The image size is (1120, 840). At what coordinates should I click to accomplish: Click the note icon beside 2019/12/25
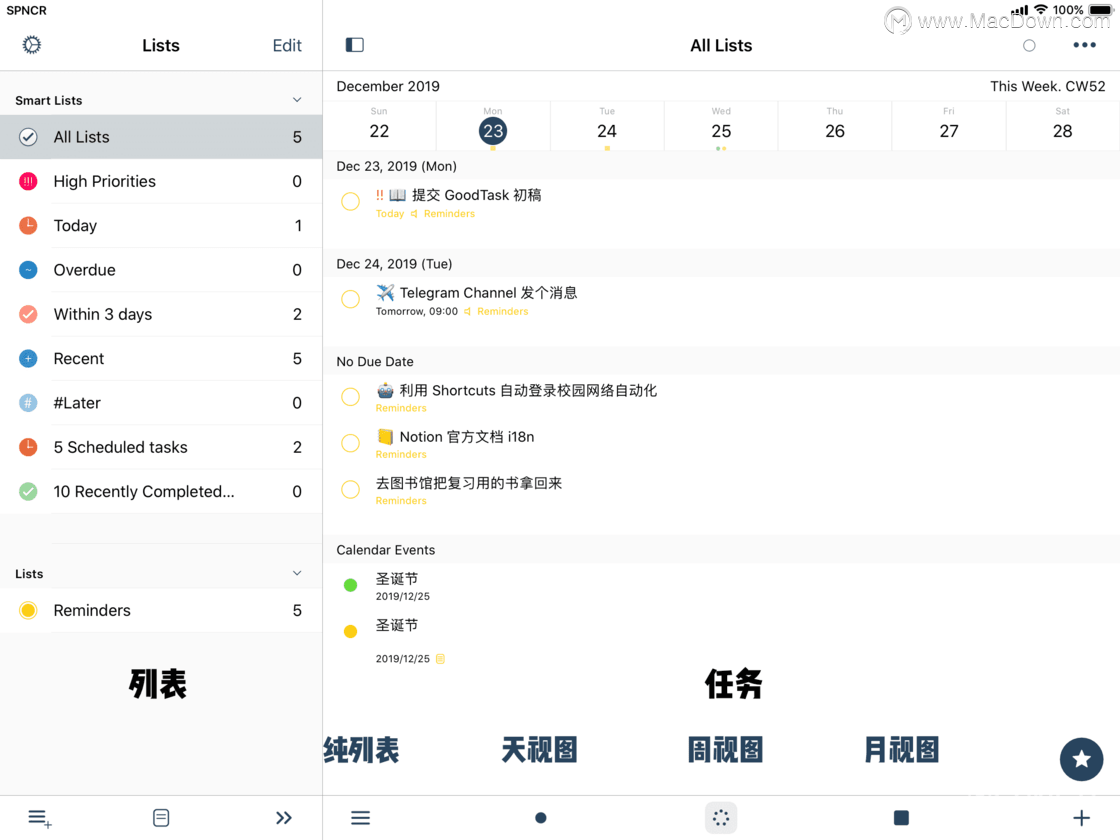[x=440, y=659]
